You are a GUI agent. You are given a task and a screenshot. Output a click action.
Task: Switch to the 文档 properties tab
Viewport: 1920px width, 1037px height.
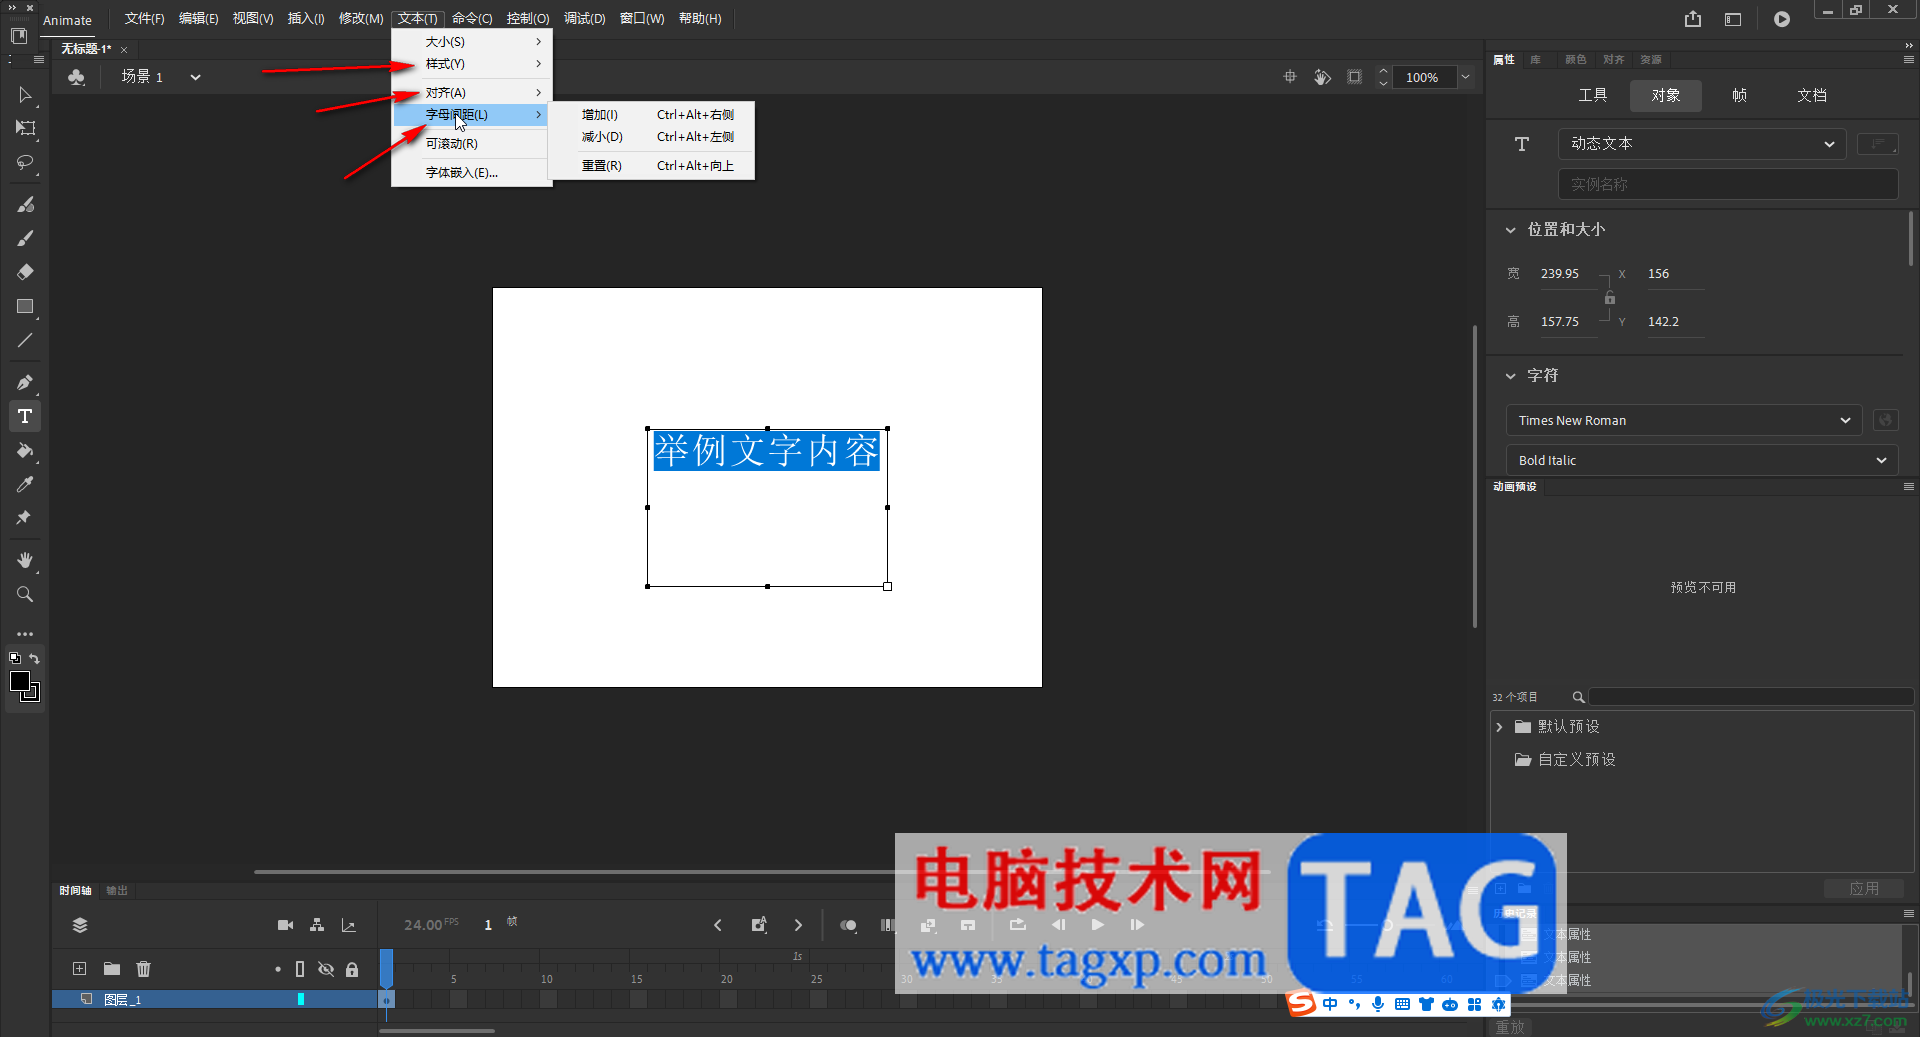pos(1812,95)
